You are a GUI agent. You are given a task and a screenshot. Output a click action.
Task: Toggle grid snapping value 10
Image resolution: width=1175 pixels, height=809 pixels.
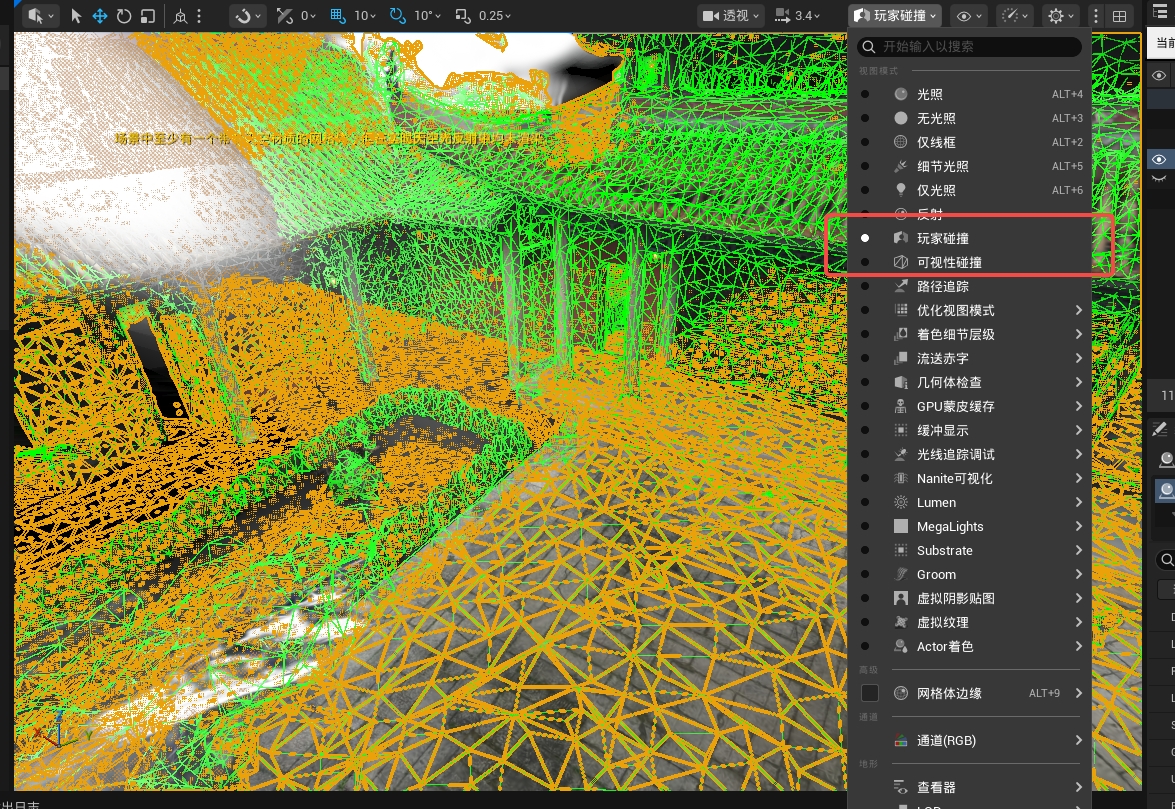pyautogui.click(x=353, y=15)
